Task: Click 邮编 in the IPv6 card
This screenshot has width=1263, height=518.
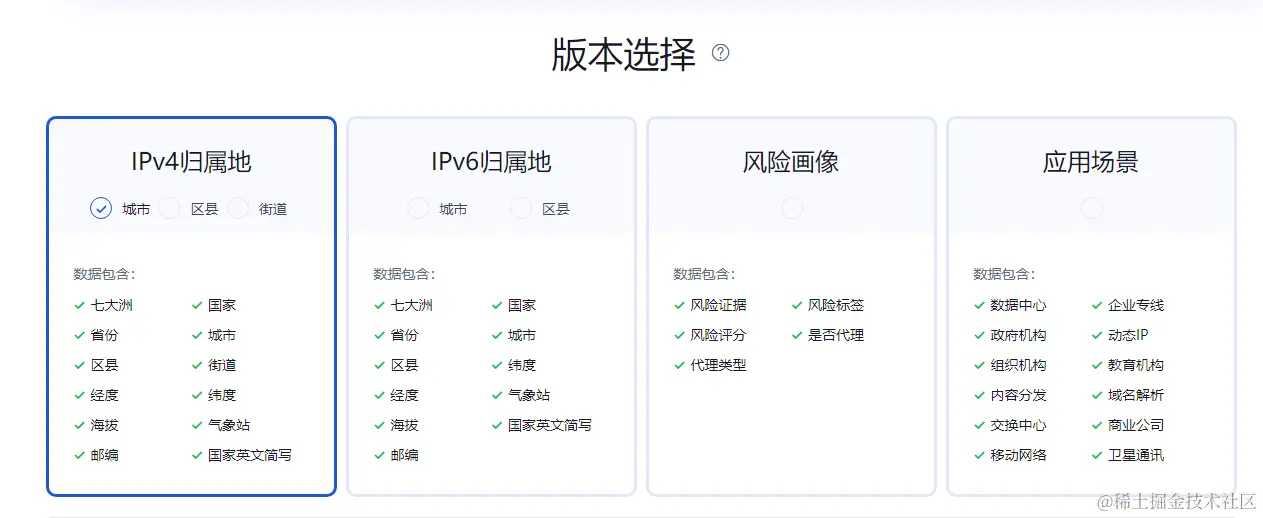Action: [404, 455]
